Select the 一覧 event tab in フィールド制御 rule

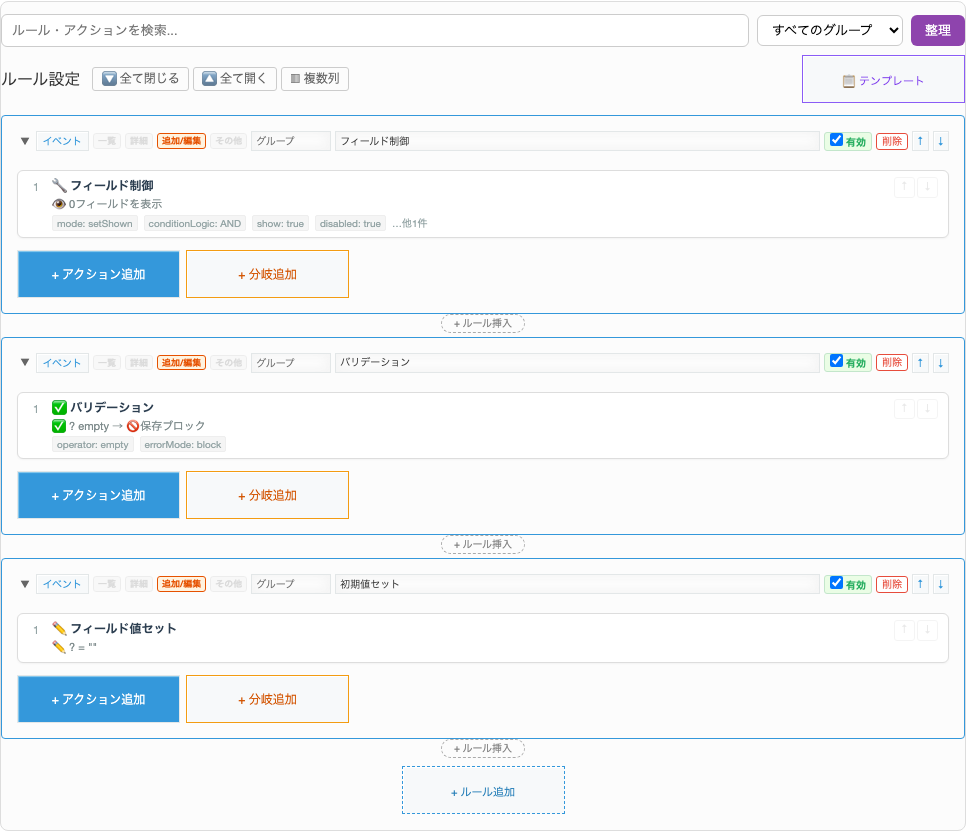pos(107,141)
